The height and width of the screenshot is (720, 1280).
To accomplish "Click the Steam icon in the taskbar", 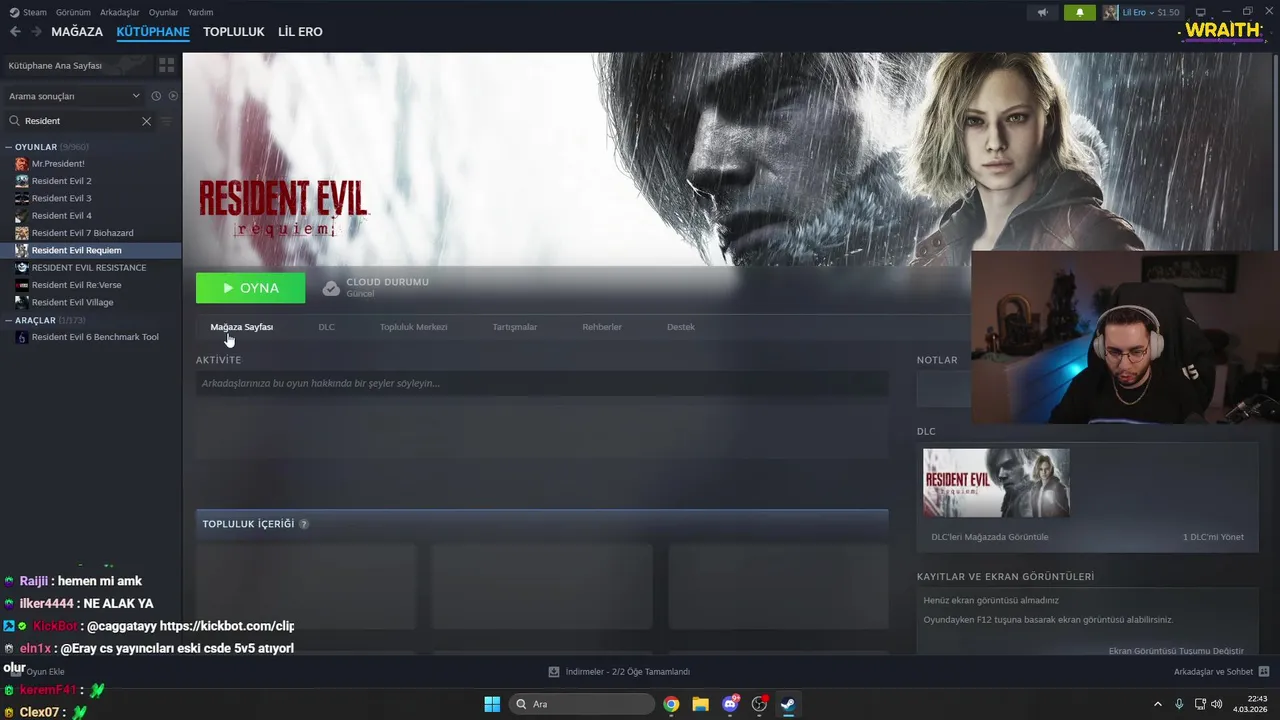I will (788, 704).
